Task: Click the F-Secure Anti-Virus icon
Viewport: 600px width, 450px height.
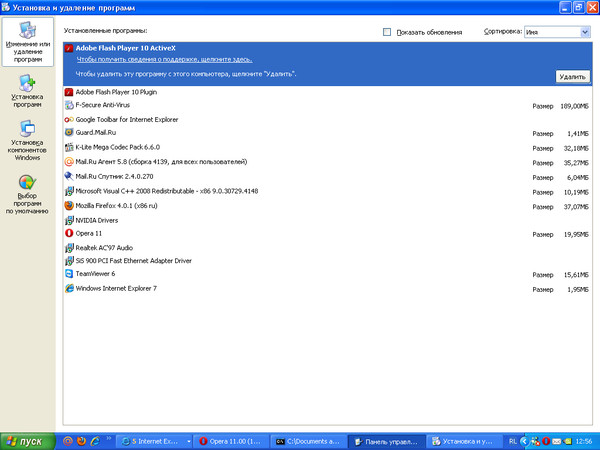Action: pyautogui.click(x=69, y=105)
